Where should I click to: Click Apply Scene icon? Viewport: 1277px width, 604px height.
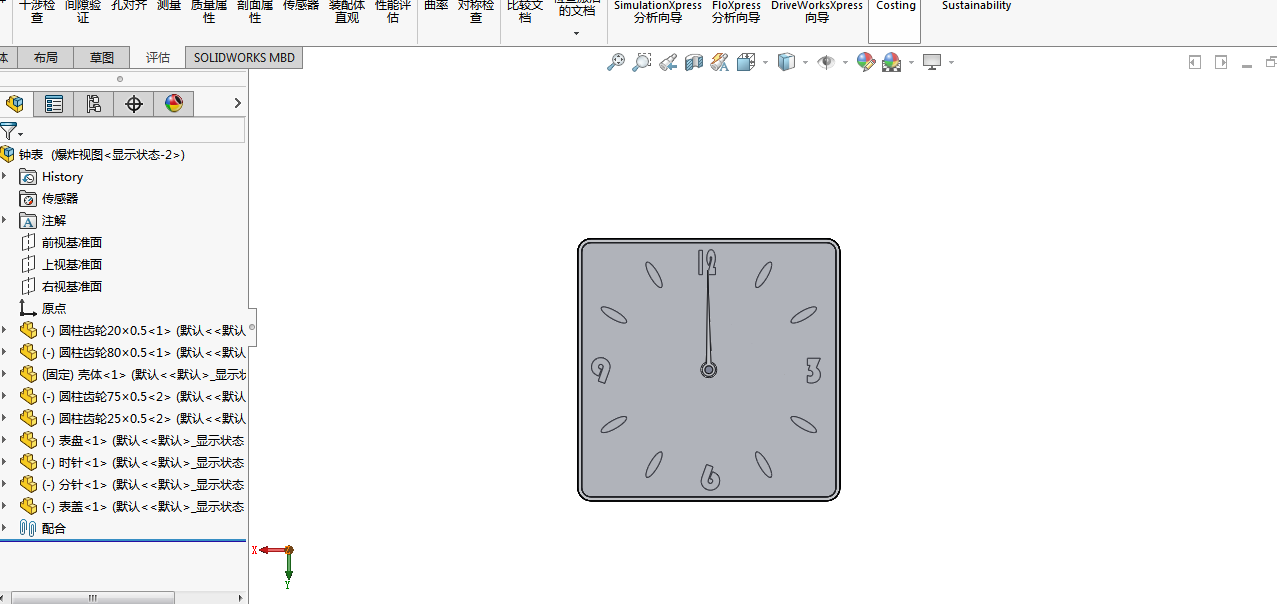[891, 62]
